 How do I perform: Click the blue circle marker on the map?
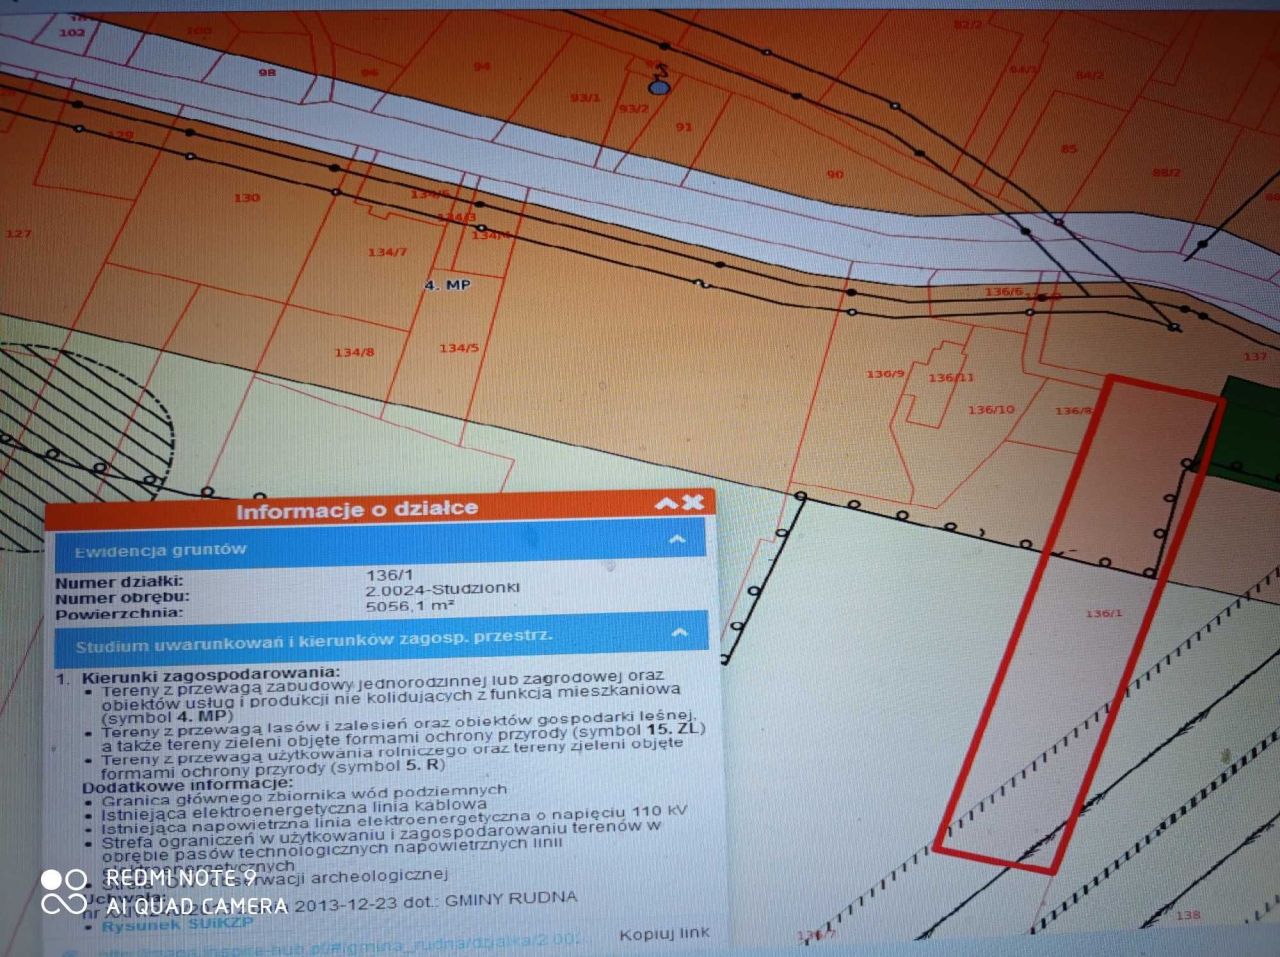click(x=658, y=87)
